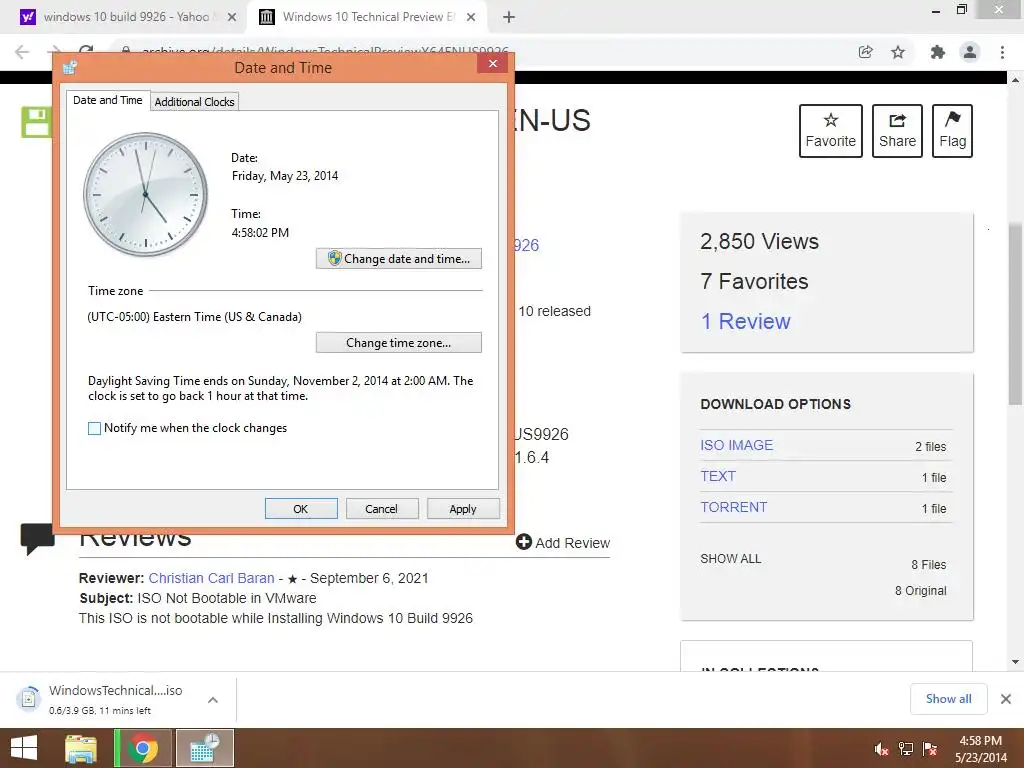This screenshot has width=1024, height=768.
Task: Click the 'Friday, May 23, 2014' date text
Action: pos(285,176)
